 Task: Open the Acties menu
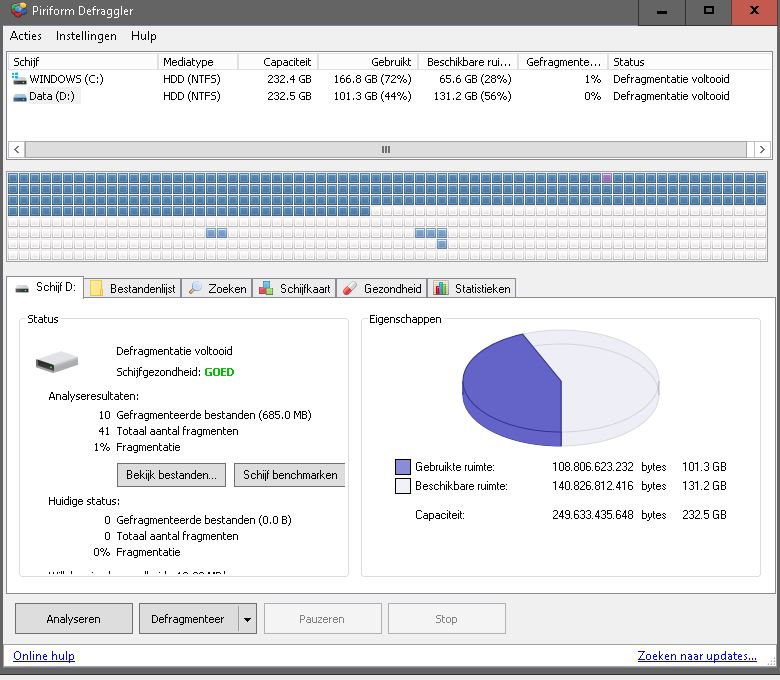click(25, 36)
